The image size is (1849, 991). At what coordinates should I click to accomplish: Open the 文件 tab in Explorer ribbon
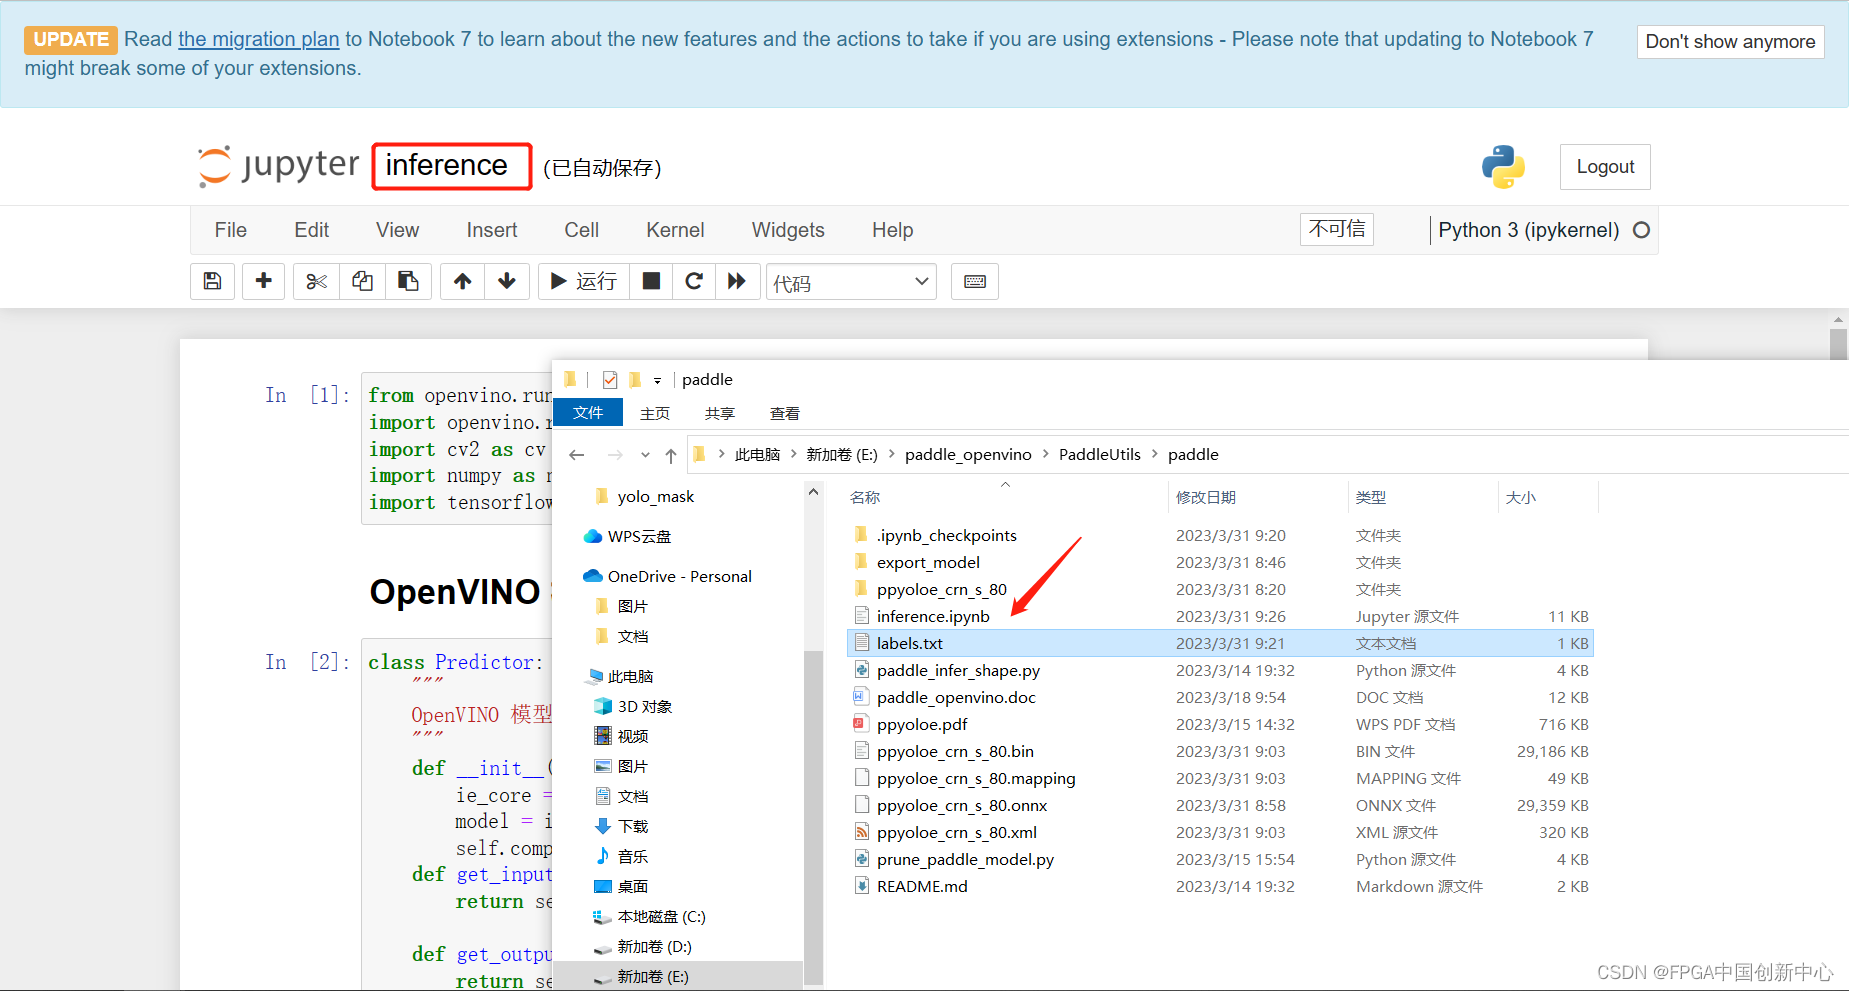point(588,413)
